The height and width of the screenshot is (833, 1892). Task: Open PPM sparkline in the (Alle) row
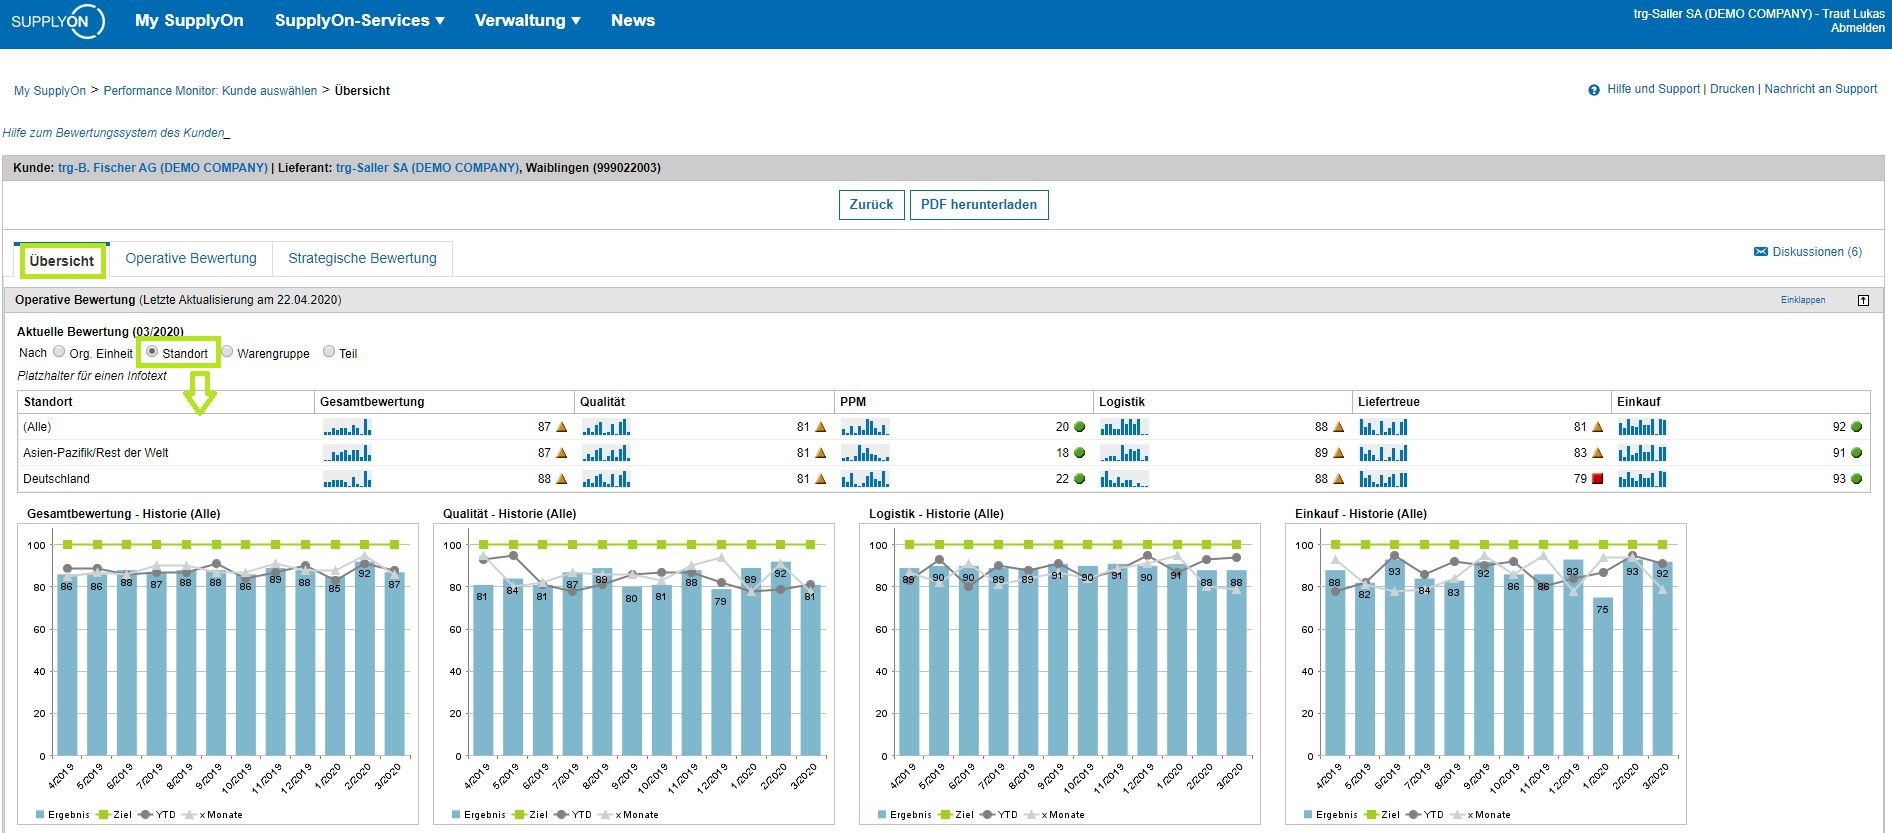pos(865,427)
